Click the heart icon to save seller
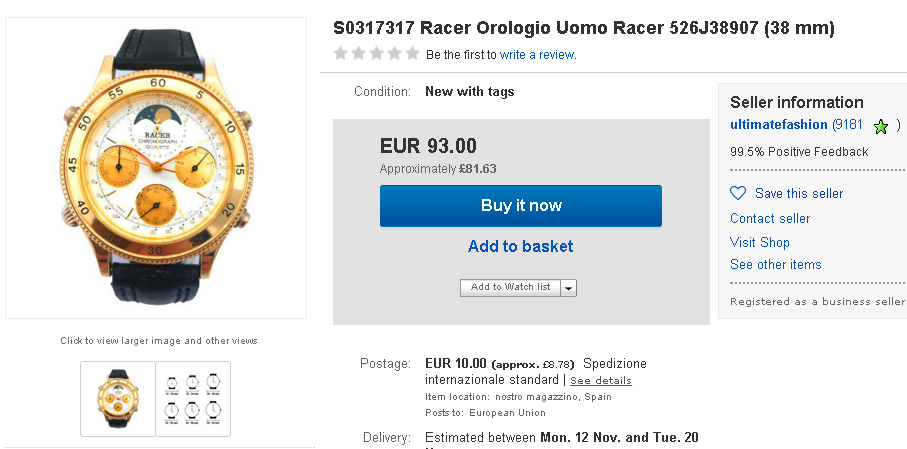907x449 pixels. pos(738,193)
